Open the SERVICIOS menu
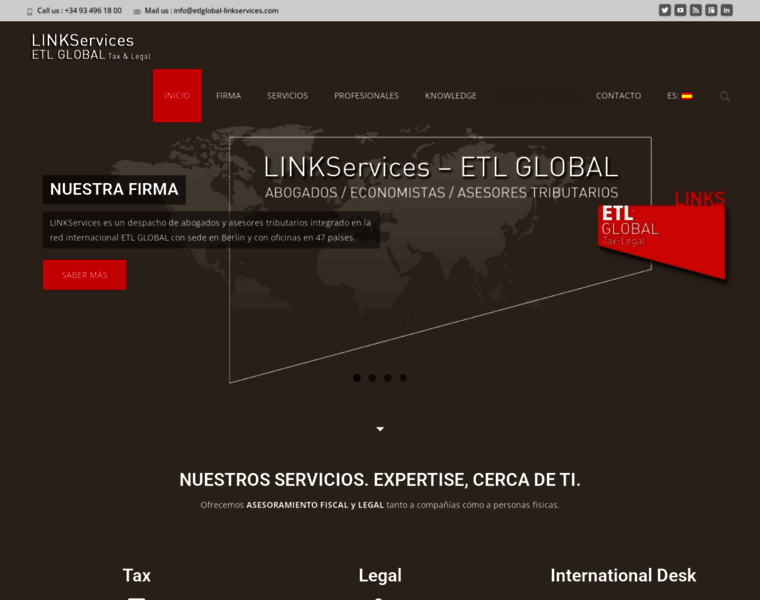This screenshot has width=760, height=600. pyautogui.click(x=287, y=96)
